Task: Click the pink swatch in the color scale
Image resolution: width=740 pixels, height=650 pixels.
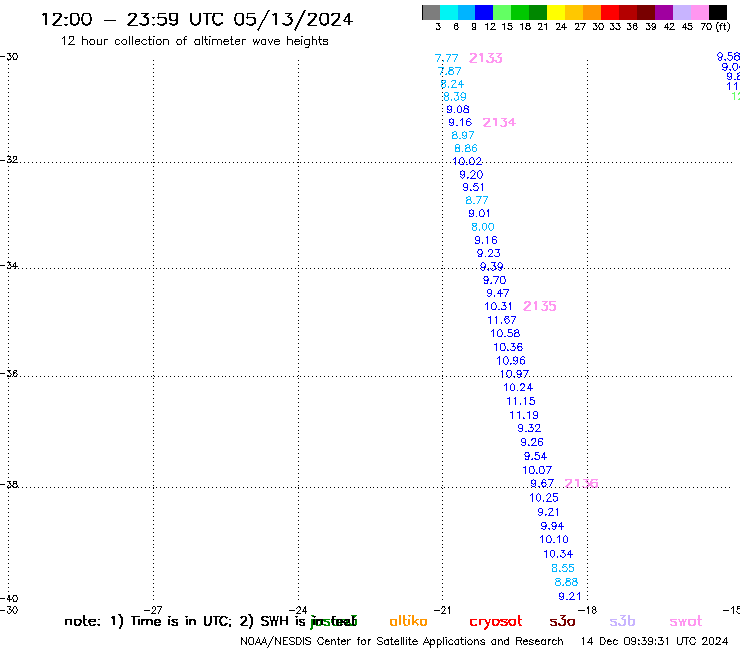Action: point(699,12)
